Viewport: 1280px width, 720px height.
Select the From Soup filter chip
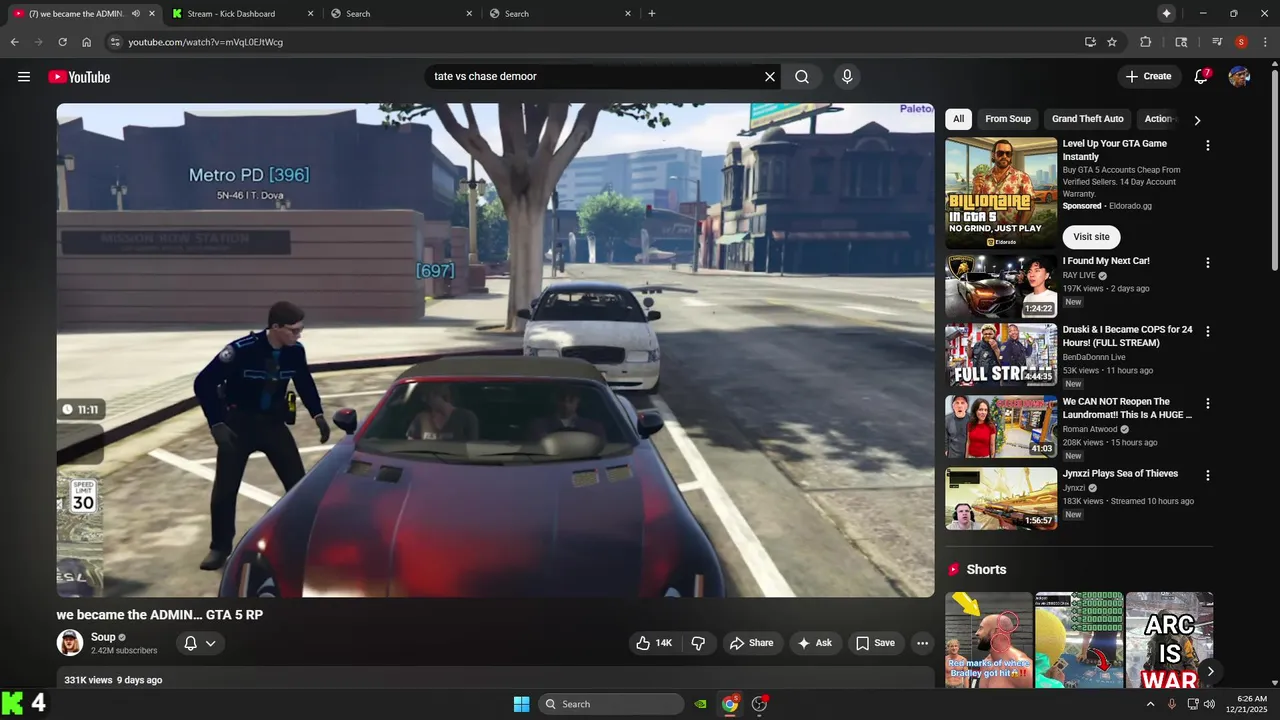click(1008, 119)
